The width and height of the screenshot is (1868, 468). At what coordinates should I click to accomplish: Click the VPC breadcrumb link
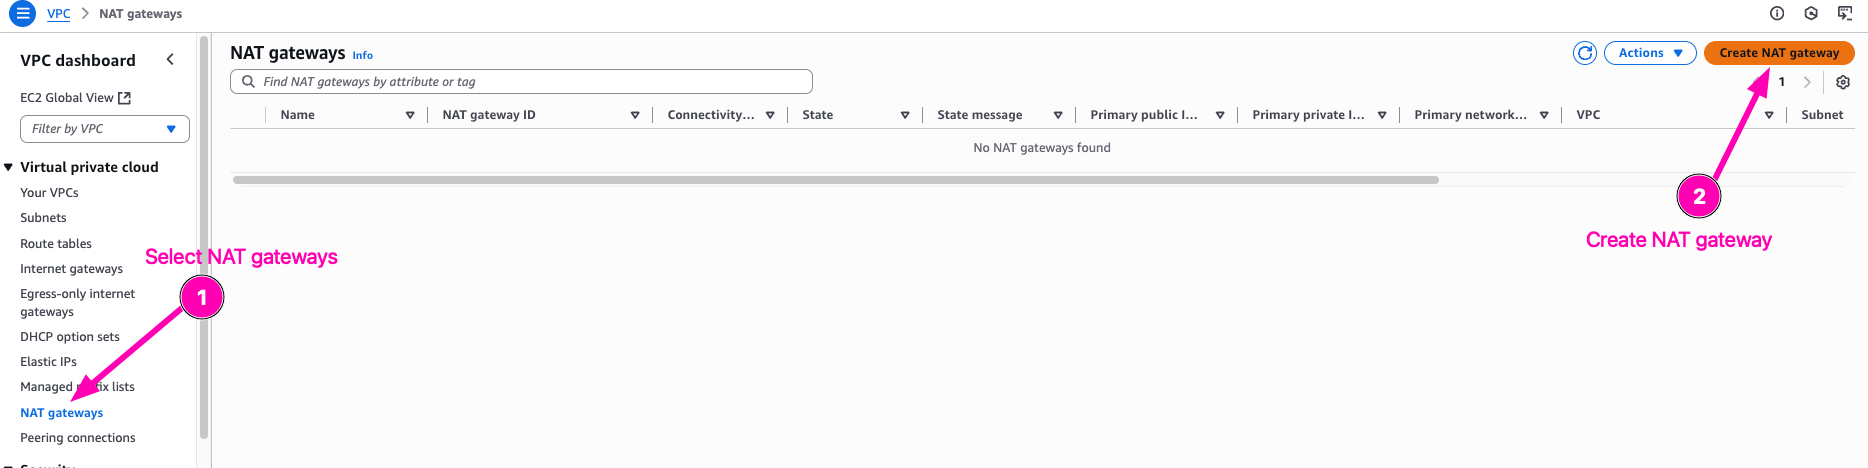click(59, 14)
